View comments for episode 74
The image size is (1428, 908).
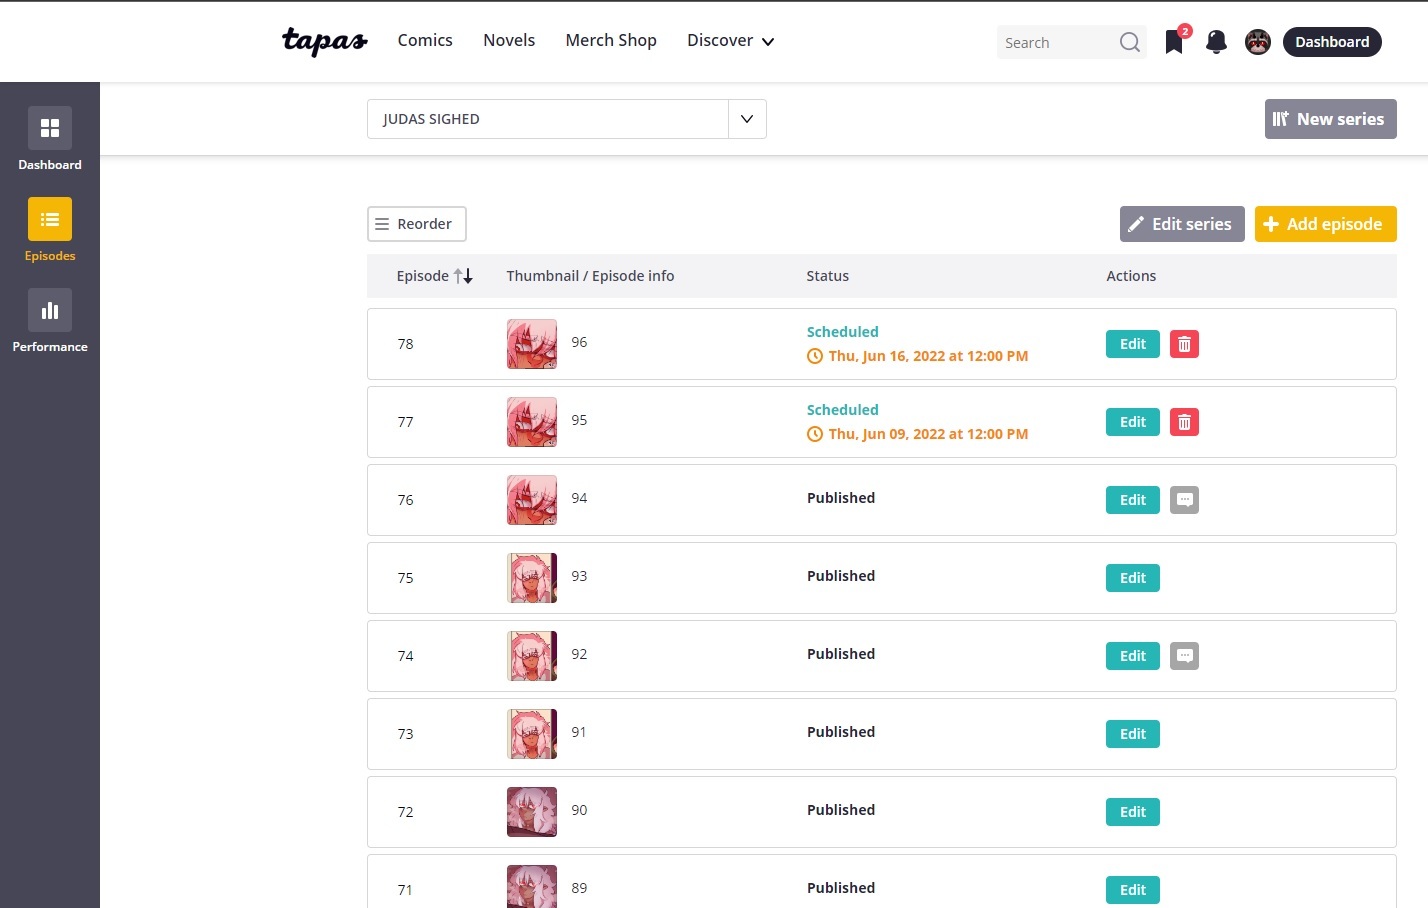click(x=1184, y=656)
